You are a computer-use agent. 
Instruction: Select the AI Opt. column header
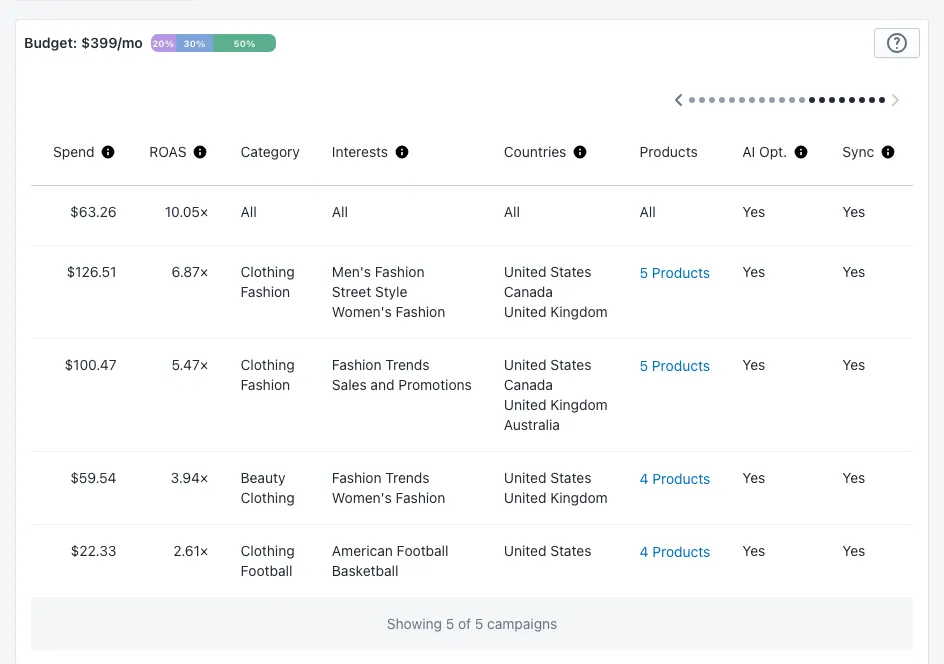[x=765, y=152]
